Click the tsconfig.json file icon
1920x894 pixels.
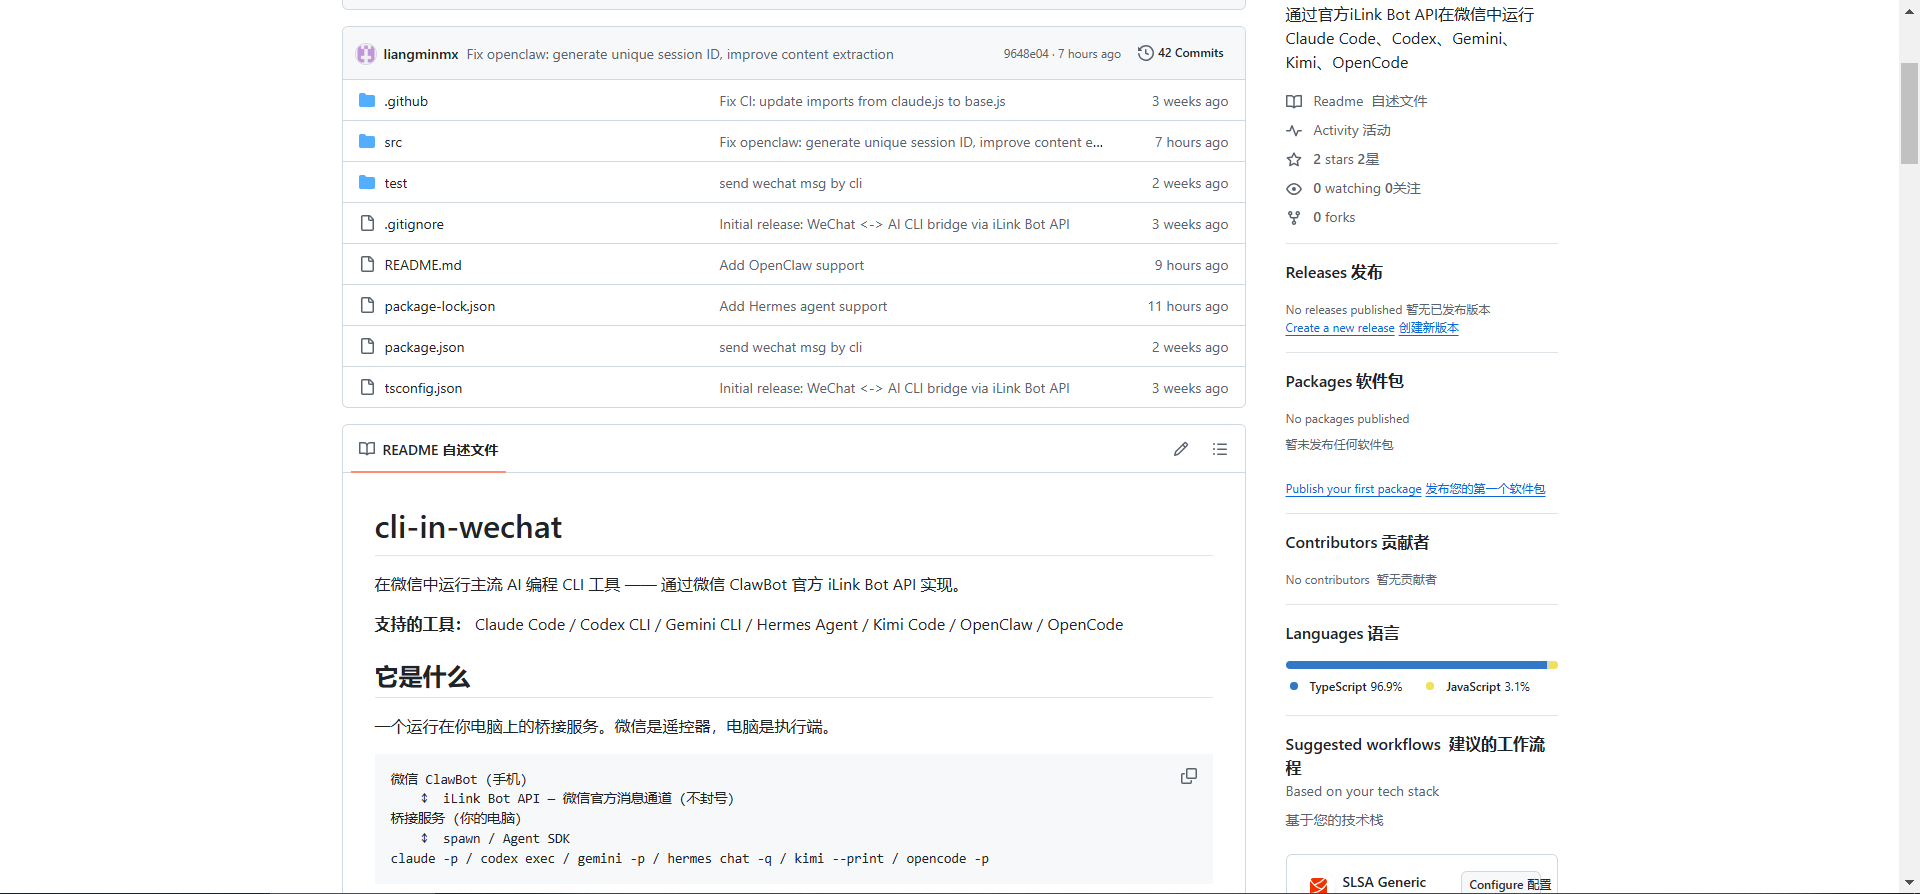tap(367, 388)
